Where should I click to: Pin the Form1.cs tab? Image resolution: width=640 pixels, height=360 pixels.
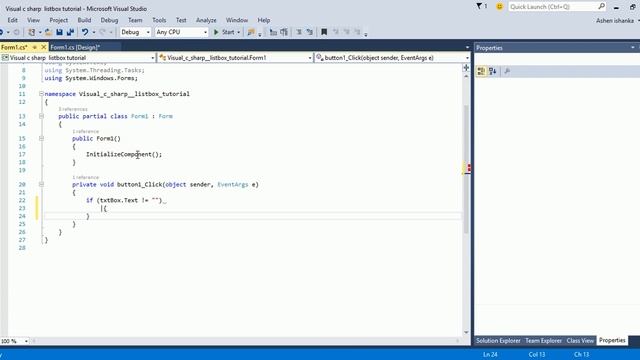click(35, 47)
